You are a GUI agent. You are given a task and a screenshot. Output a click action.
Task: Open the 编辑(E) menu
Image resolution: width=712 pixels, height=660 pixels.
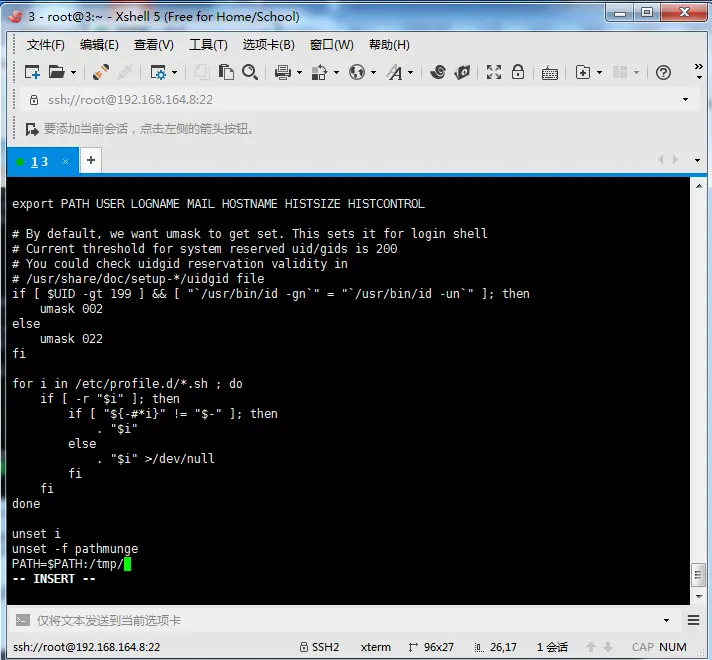99,45
